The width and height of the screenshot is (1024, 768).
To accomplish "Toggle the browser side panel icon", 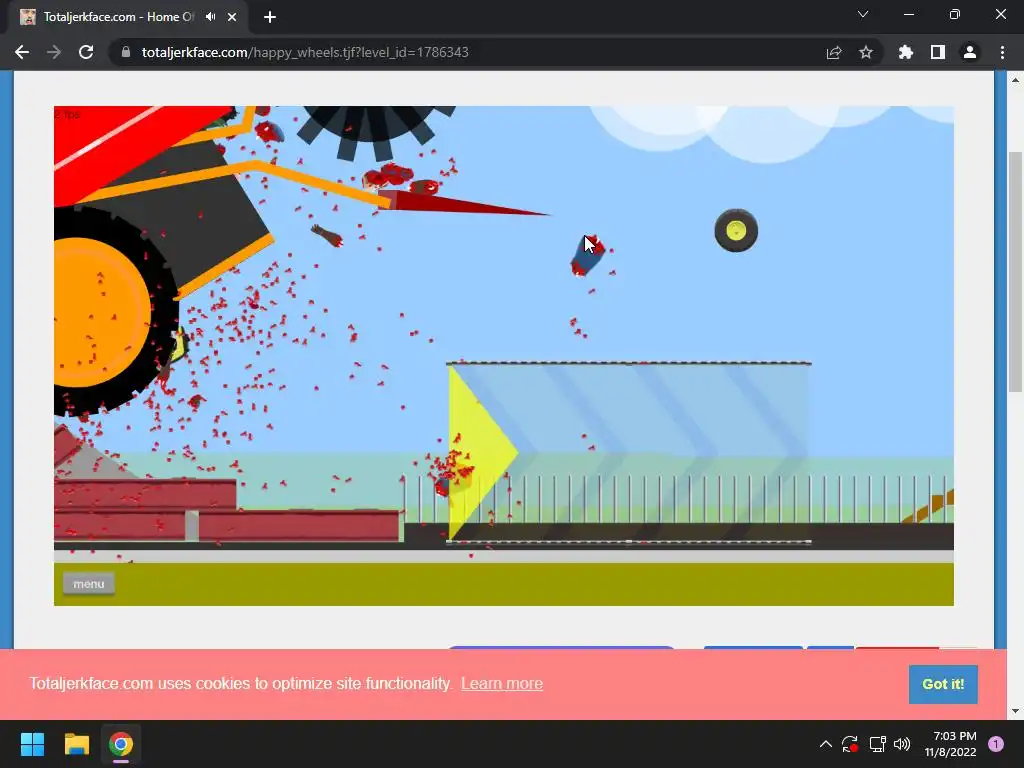I will point(938,52).
